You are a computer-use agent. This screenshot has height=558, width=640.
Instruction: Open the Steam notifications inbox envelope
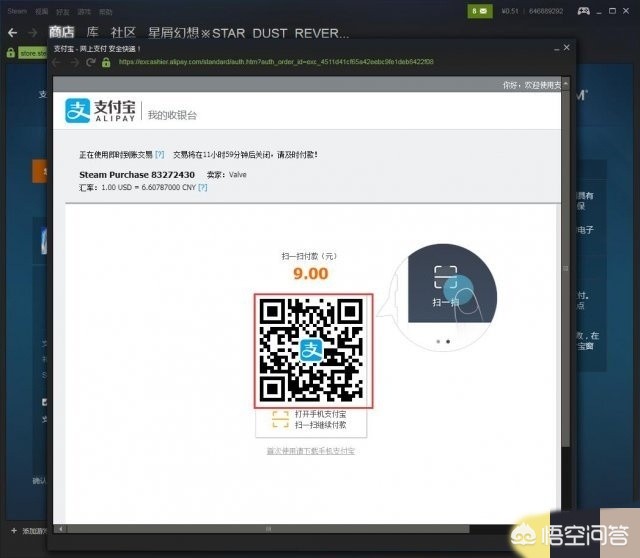click(x=480, y=11)
